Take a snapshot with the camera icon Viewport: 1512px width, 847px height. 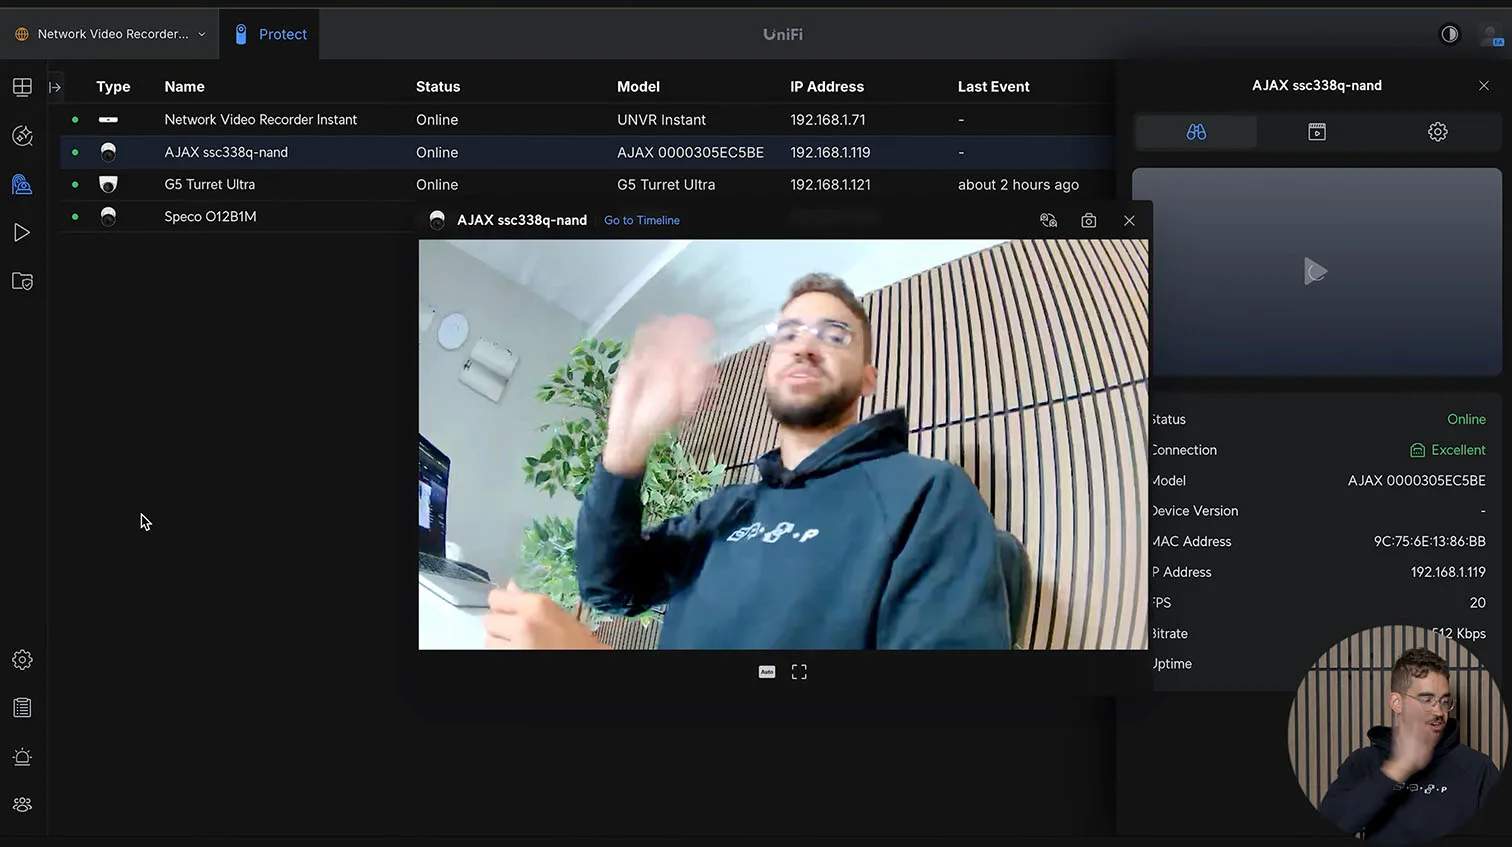[1089, 221]
